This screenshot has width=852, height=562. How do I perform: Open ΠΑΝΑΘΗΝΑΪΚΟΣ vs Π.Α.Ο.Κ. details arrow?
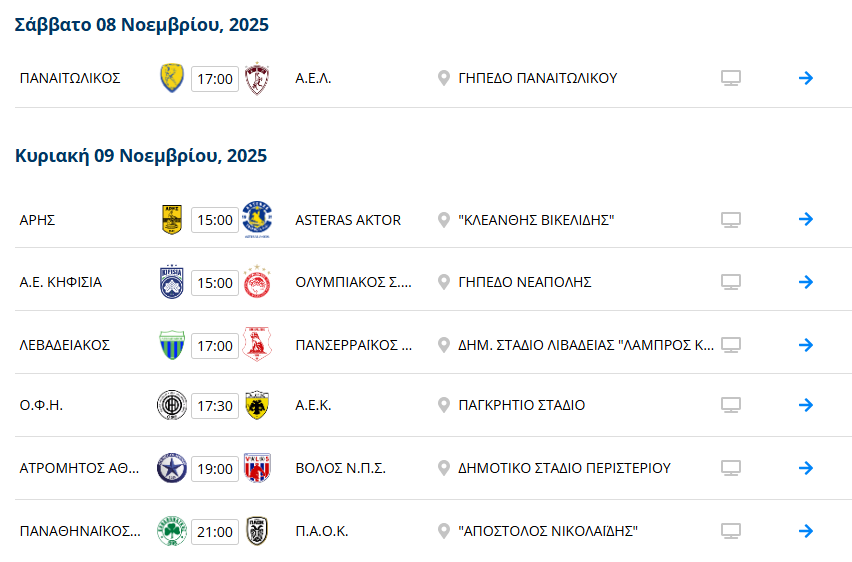806,531
